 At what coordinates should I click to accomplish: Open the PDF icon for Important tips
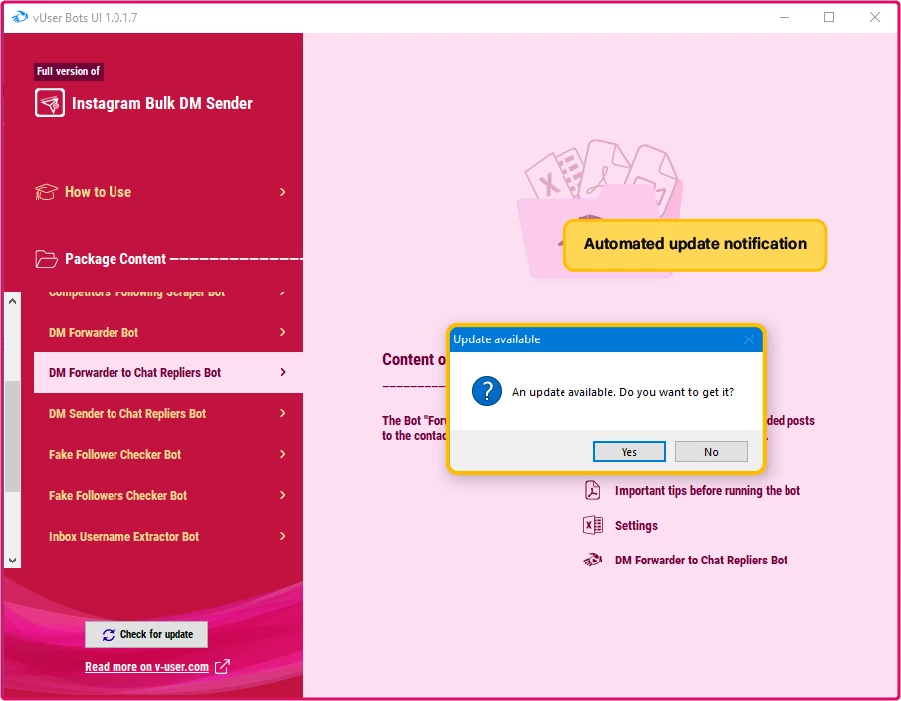click(592, 490)
